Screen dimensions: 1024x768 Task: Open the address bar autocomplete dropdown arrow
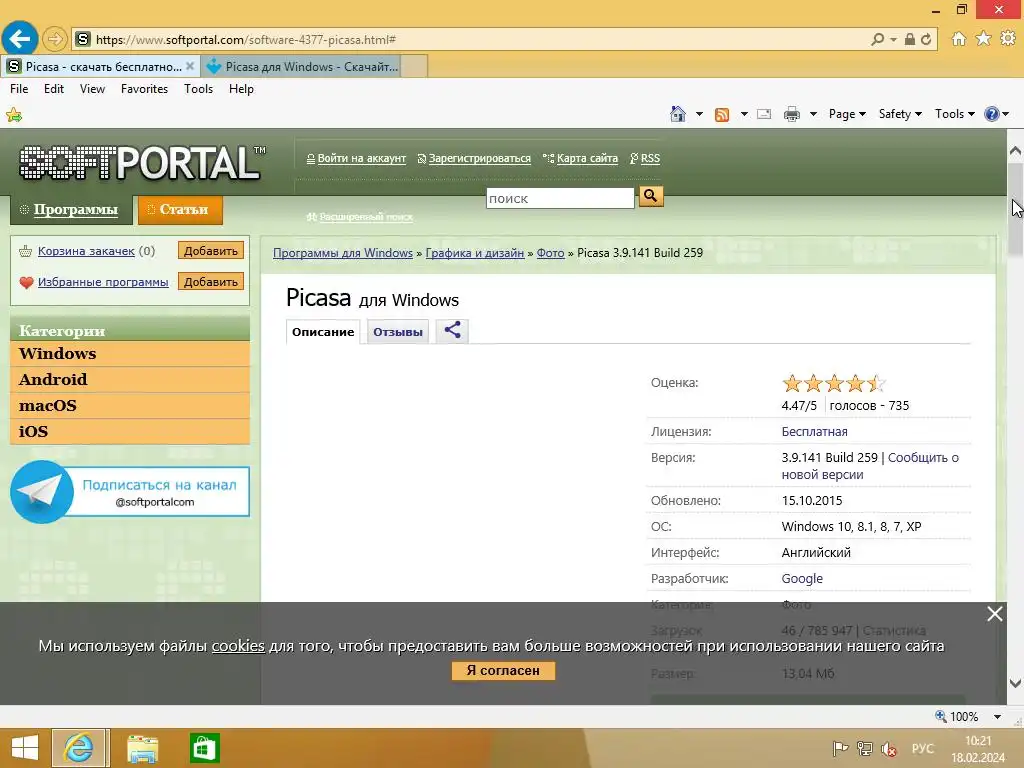click(893, 40)
